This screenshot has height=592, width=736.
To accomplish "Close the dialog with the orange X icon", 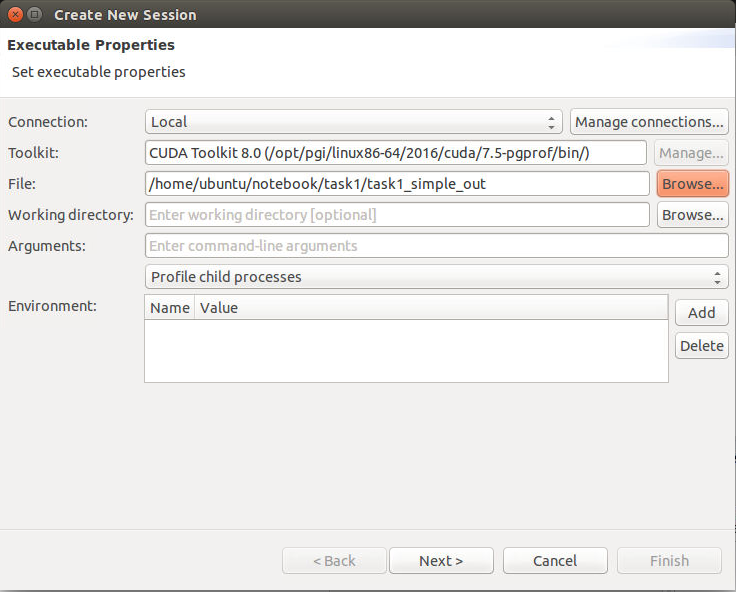I will [x=15, y=15].
